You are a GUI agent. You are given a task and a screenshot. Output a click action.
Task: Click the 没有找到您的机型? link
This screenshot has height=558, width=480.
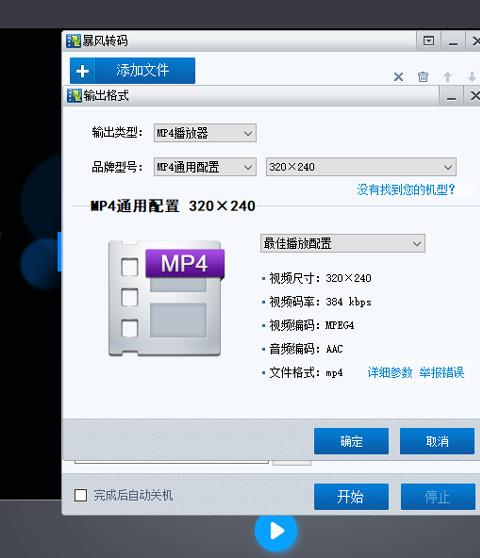click(x=406, y=189)
